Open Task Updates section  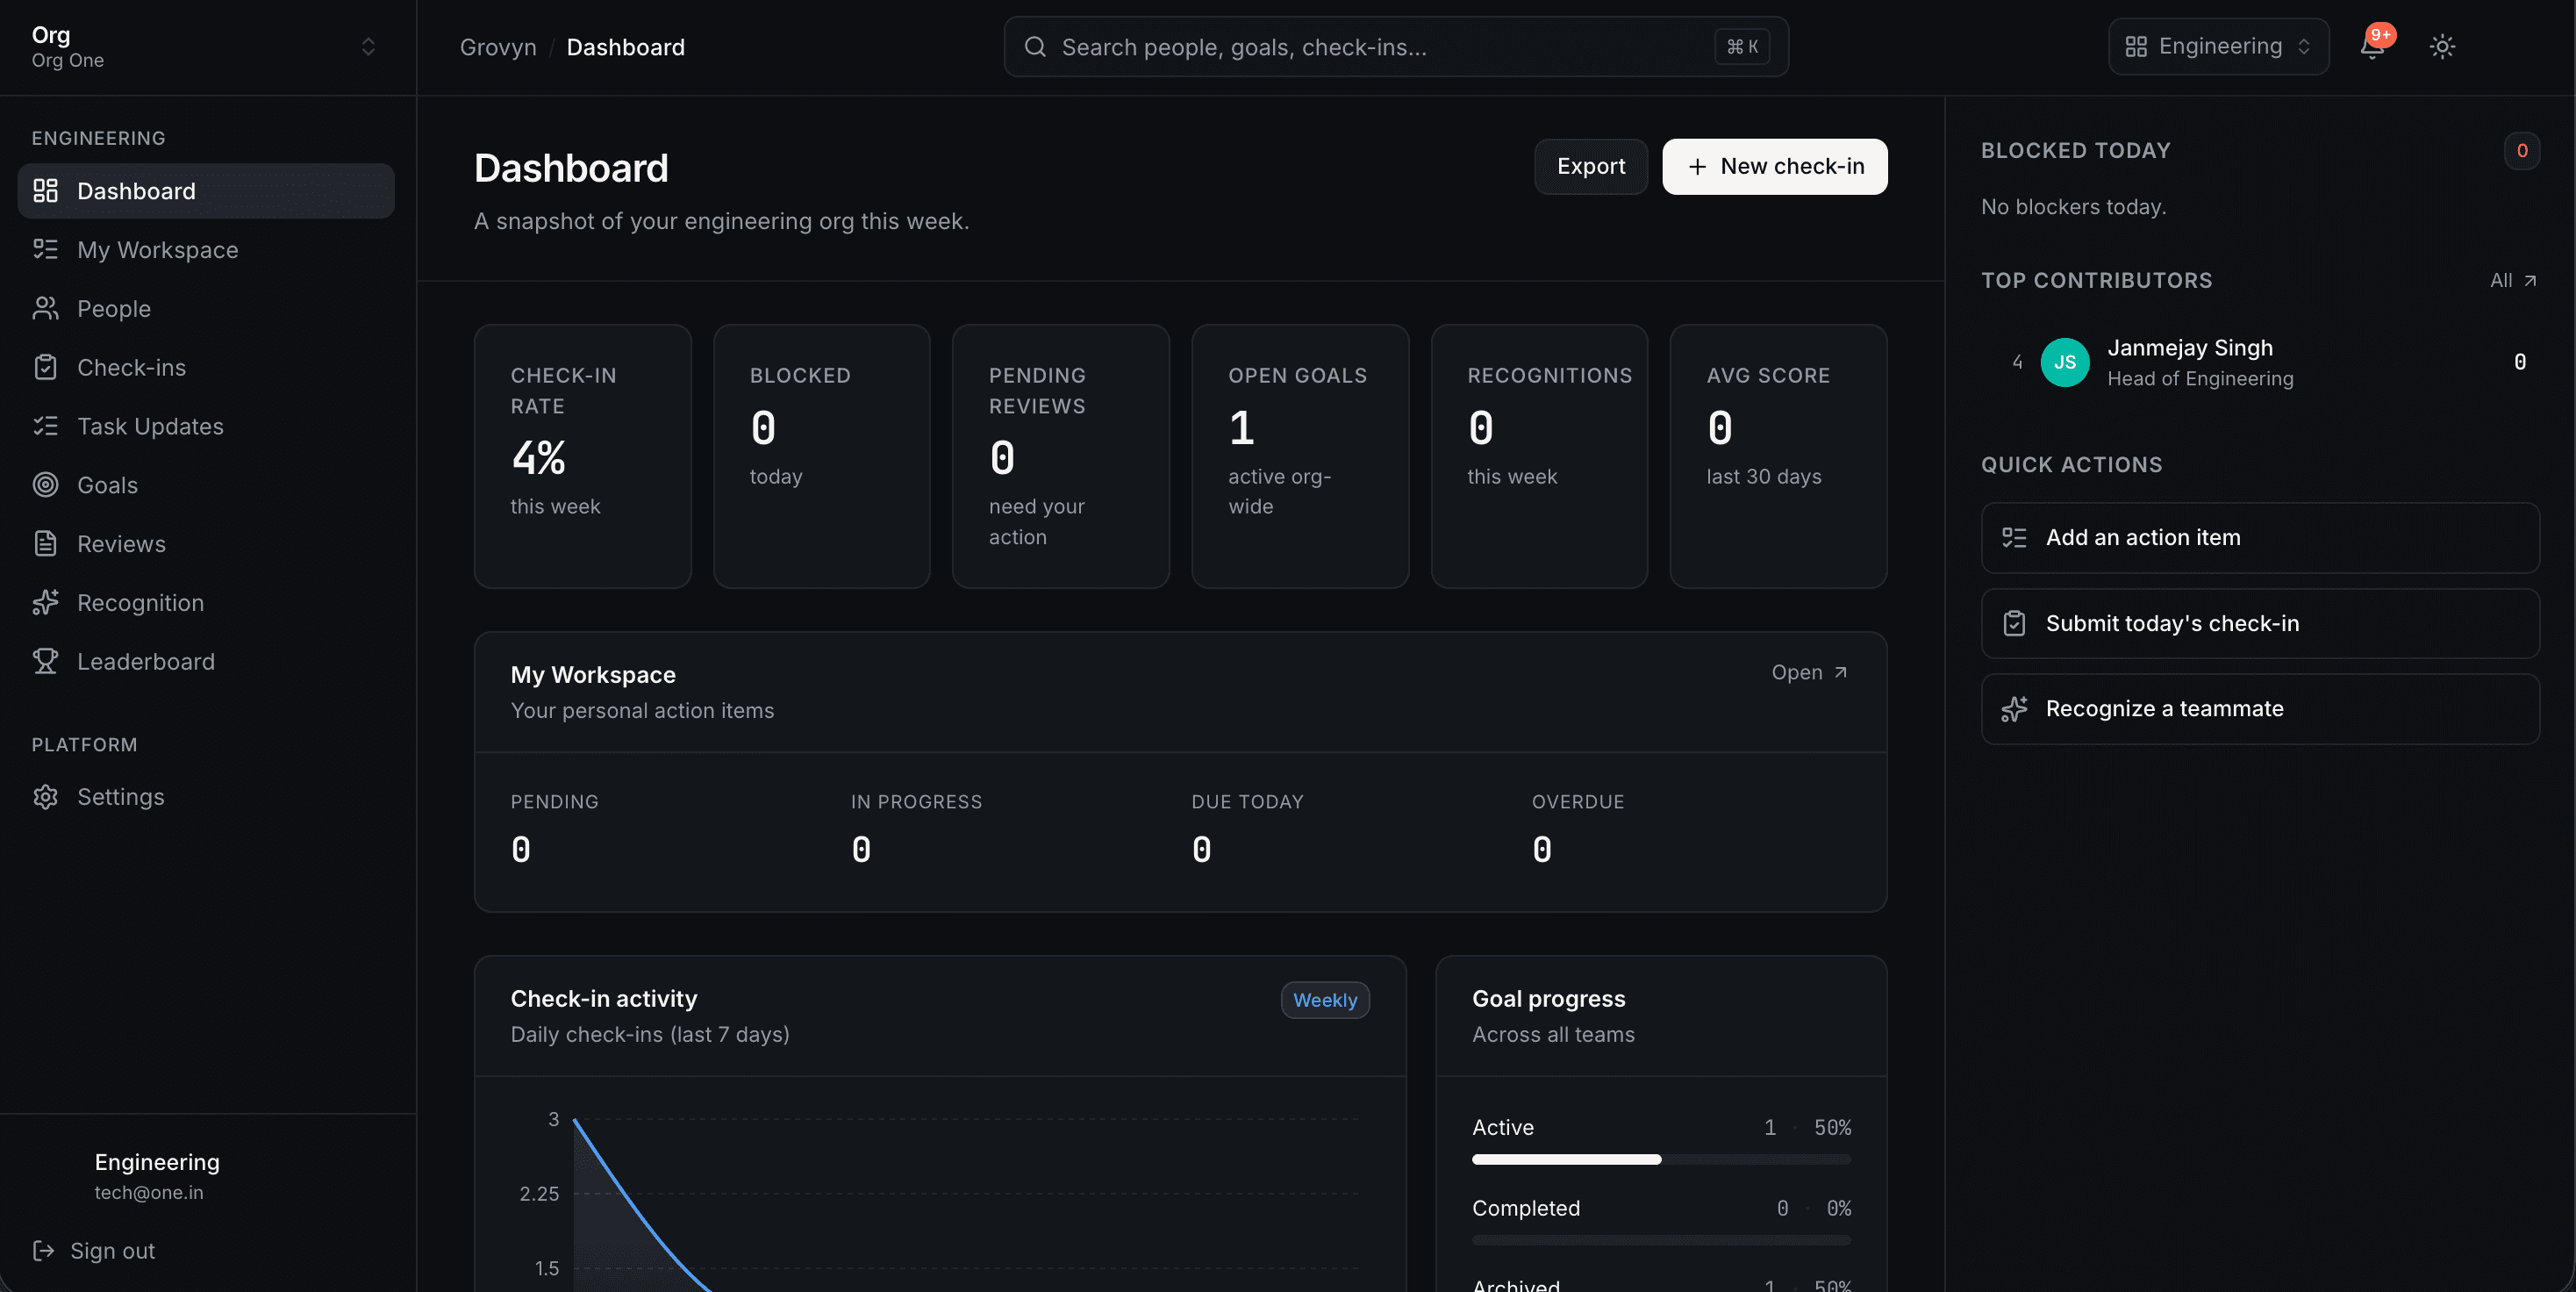(x=206, y=426)
